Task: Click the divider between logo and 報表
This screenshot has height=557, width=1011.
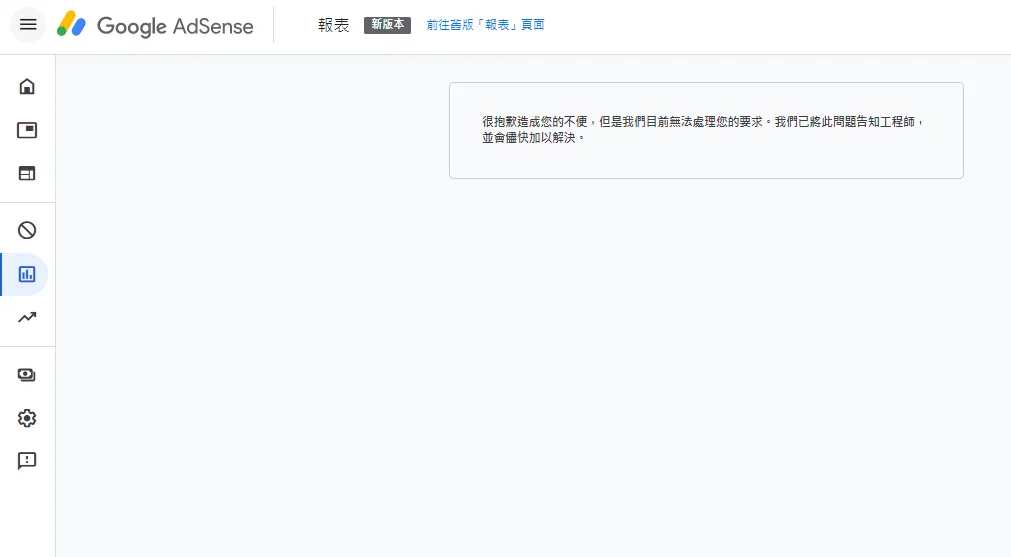Action: click(273, 26)
